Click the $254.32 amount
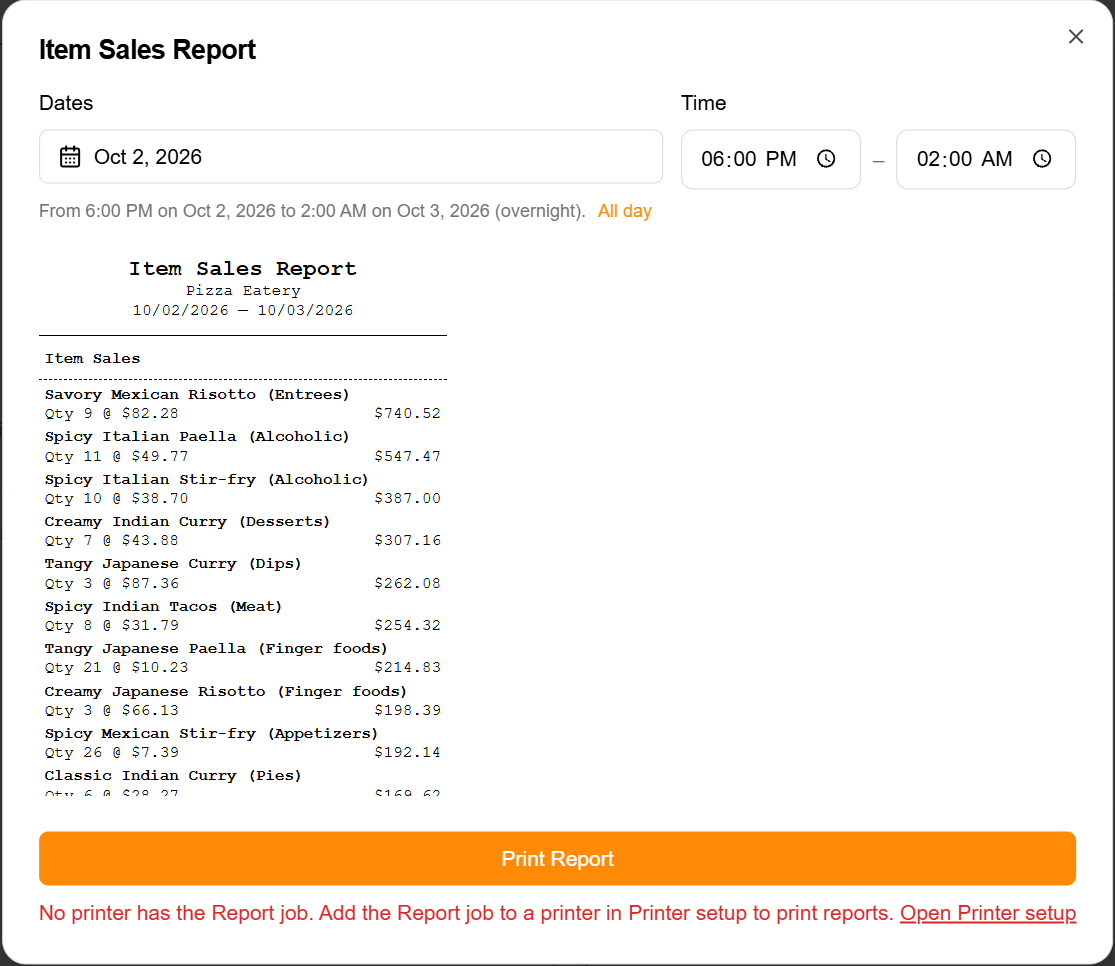Image resolution: width=1115 pixels, height=966 pixels. click(x=407, y=625)
